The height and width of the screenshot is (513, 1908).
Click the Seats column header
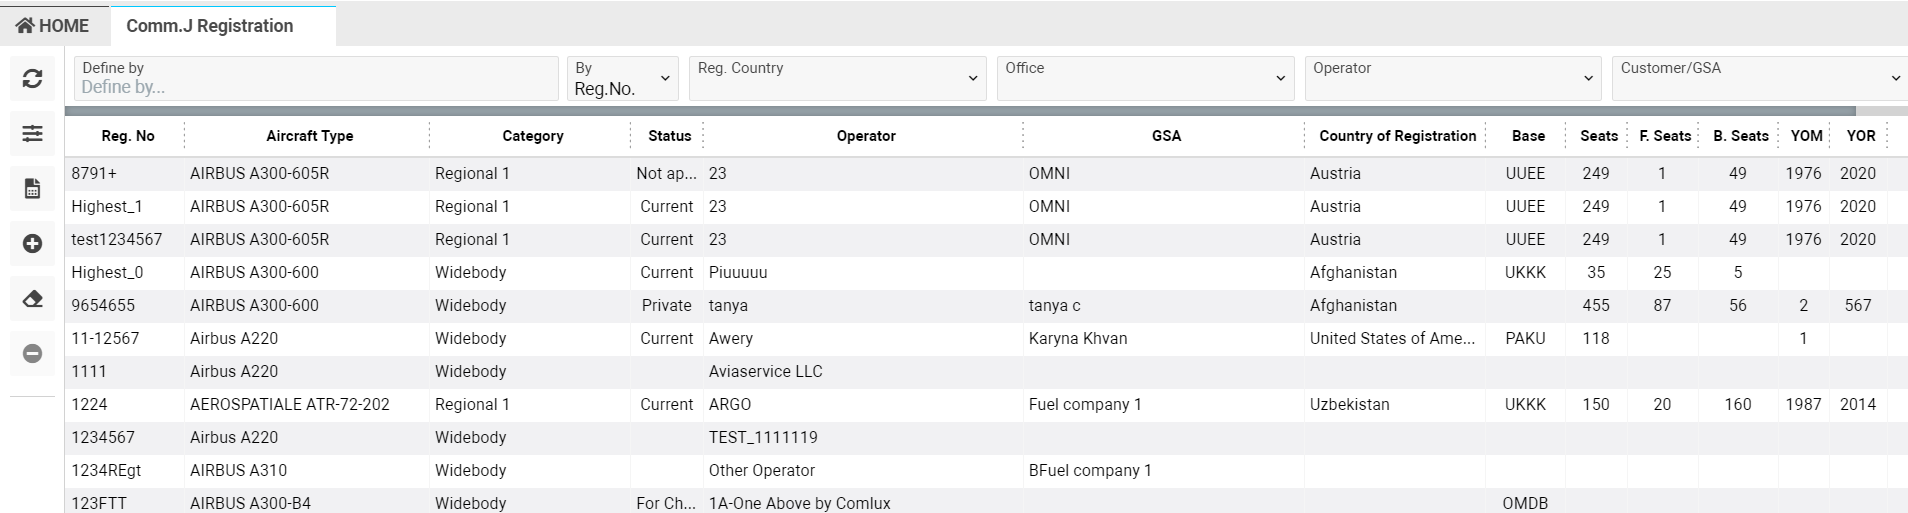1598,136
